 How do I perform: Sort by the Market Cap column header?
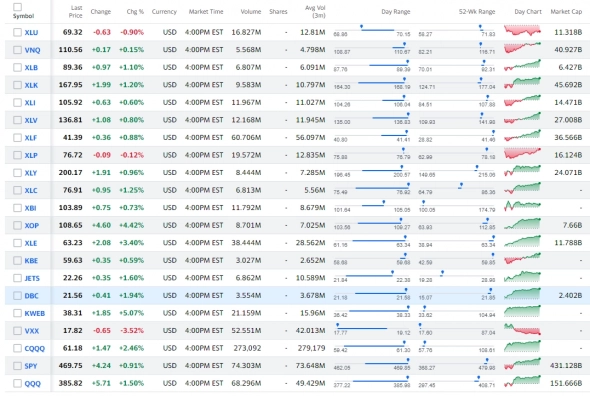[566, 12]
